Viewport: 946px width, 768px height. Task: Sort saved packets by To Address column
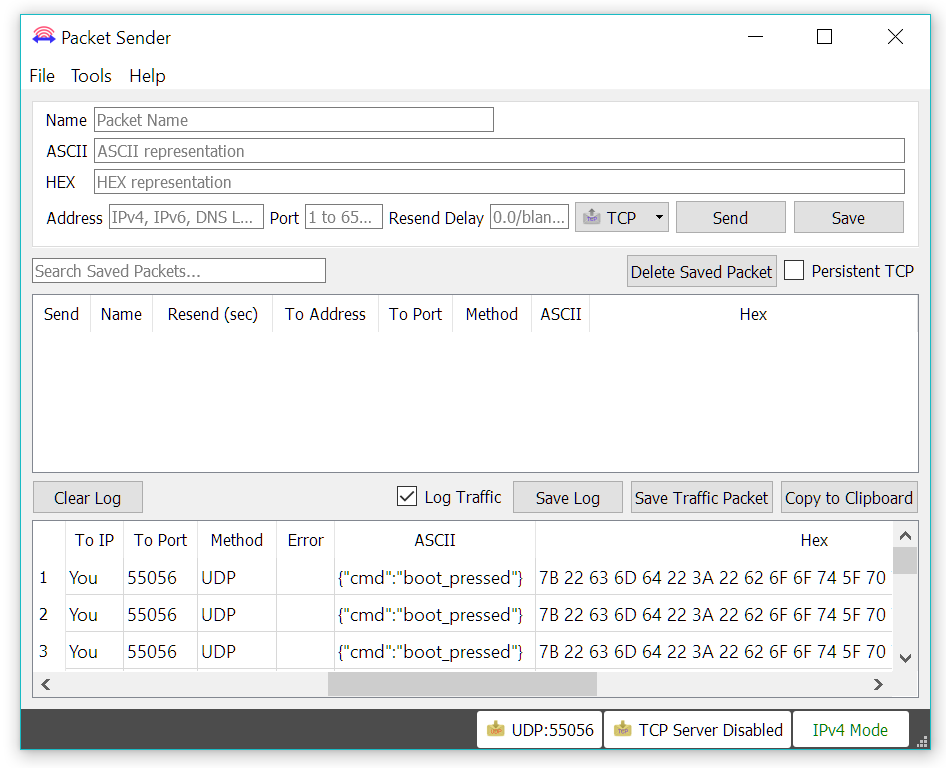pyautogui.click(x=325, y=314)
